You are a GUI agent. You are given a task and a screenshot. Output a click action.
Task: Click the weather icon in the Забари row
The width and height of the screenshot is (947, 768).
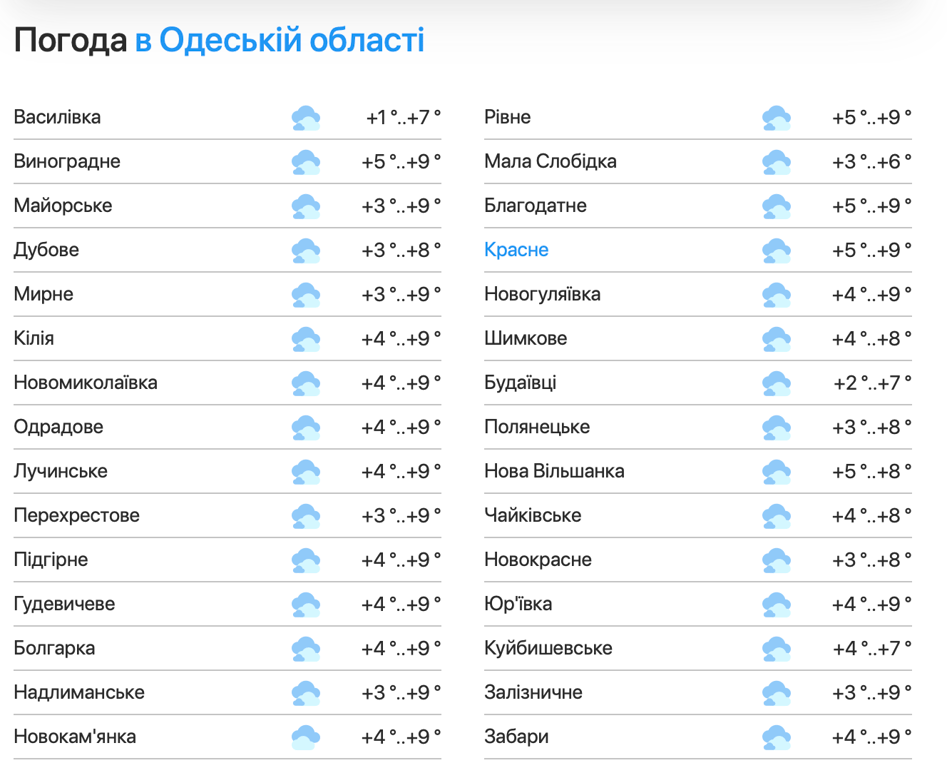coord(776,737)
